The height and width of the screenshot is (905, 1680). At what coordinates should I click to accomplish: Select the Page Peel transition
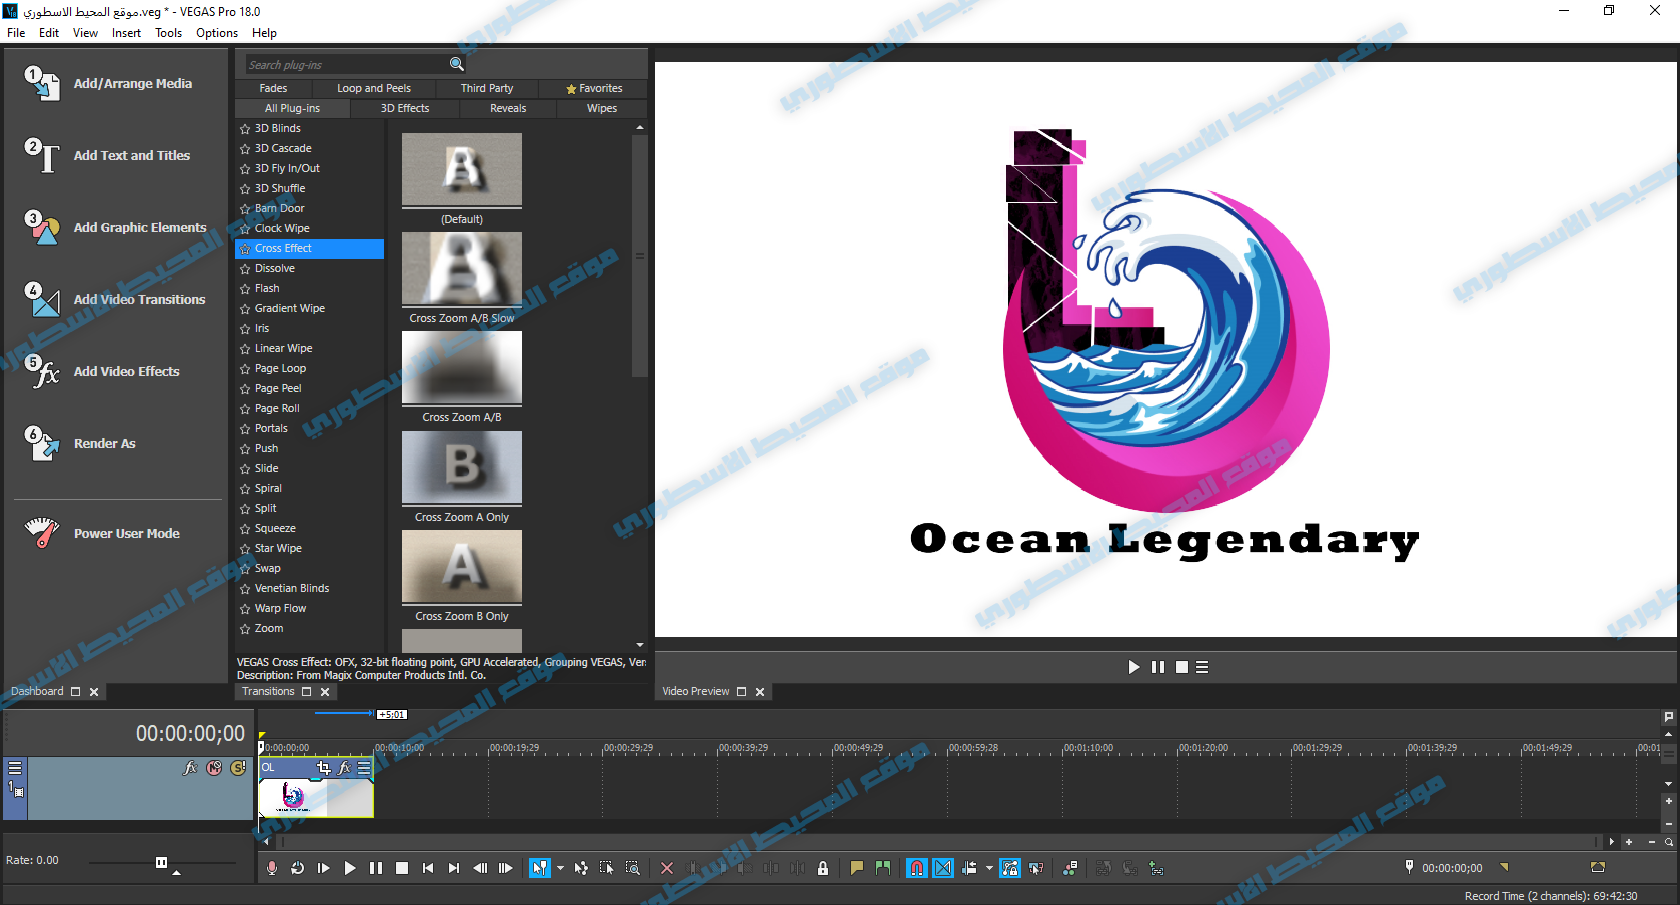pyautogui.click(x=278, y=388)
